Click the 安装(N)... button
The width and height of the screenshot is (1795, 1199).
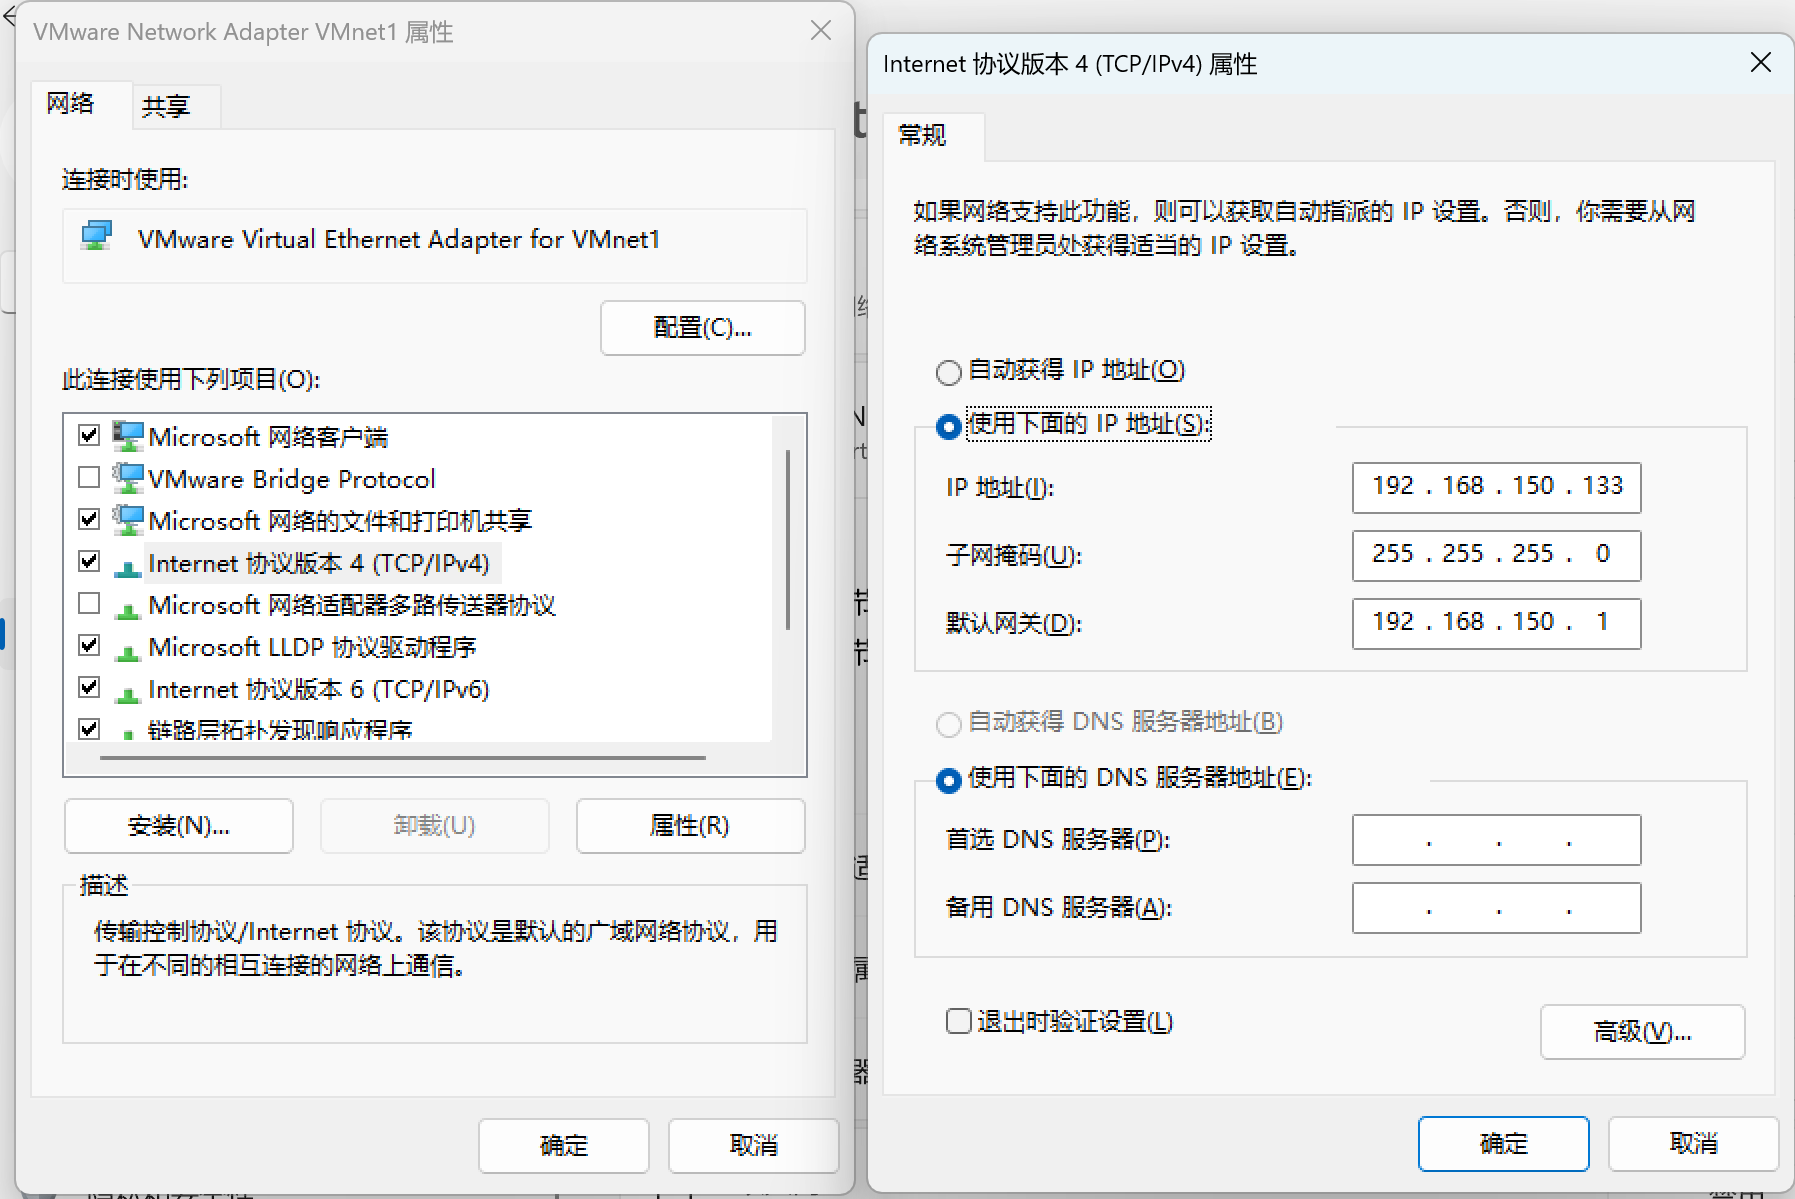coord(179,826)
